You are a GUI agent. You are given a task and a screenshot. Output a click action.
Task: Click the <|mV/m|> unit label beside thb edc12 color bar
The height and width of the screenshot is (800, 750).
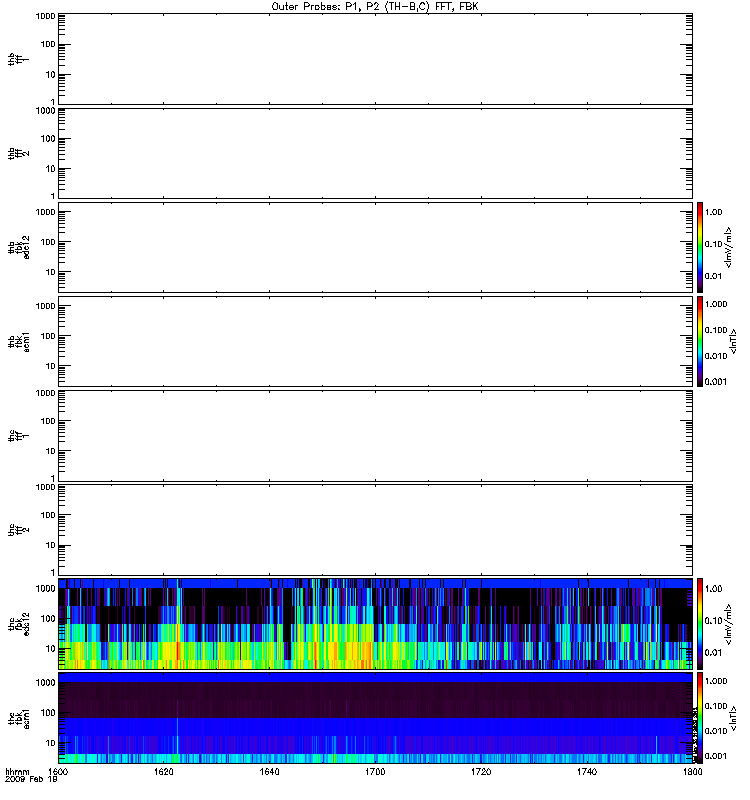click(729, 247)
